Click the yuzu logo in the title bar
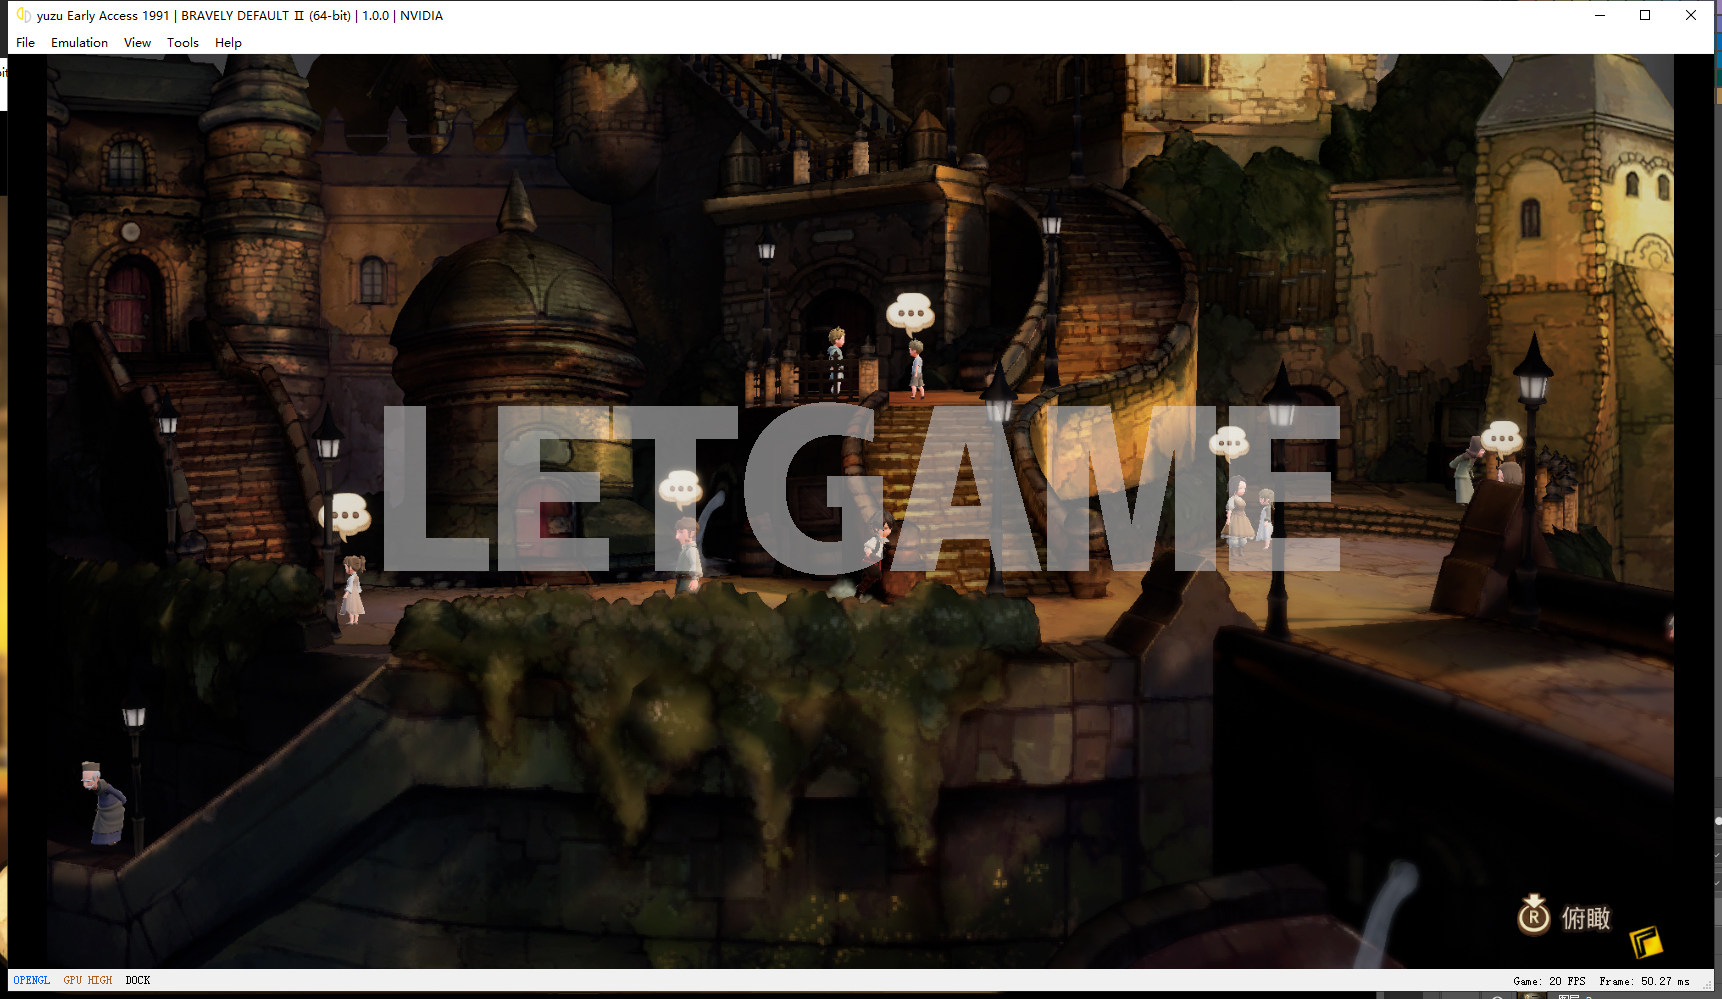Screen dimensions: 1722x999 [23, 15]
